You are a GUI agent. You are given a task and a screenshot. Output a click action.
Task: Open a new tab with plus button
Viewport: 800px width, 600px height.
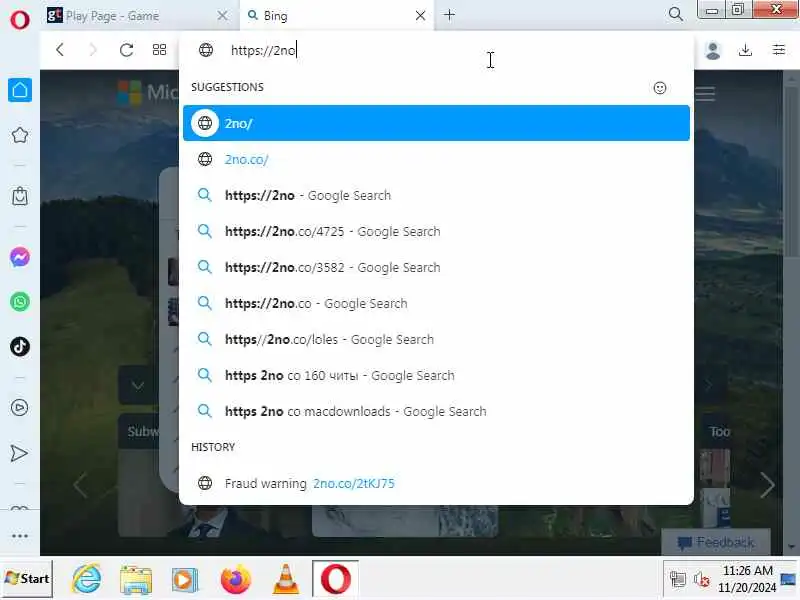tap(449, 15)
